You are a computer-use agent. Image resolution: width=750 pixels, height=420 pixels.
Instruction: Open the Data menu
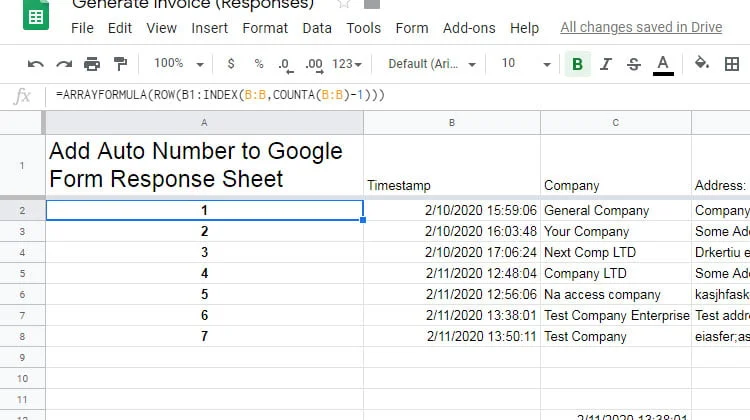click(x=317, y=28)
